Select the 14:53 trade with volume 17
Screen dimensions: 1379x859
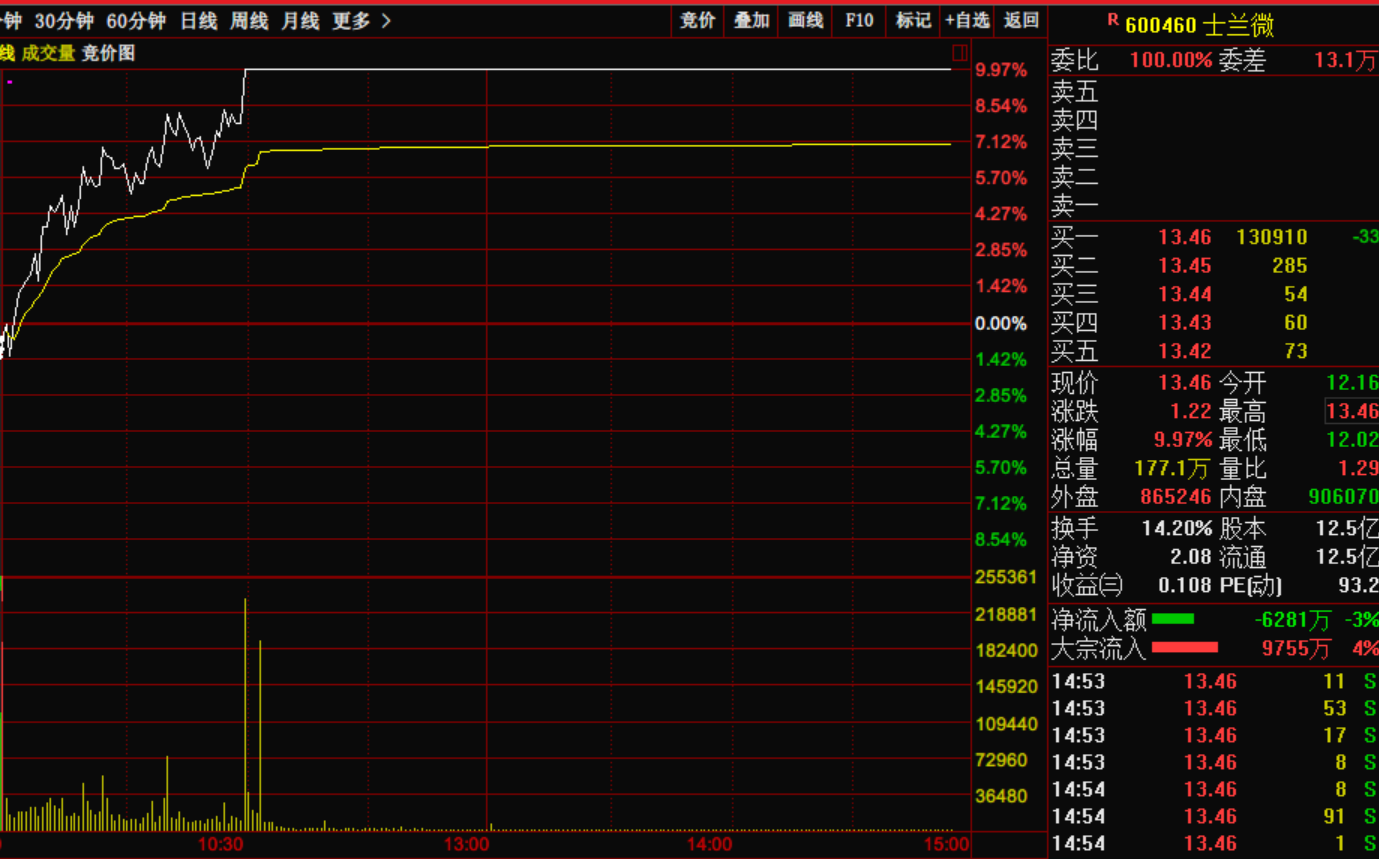(1213, 735)
